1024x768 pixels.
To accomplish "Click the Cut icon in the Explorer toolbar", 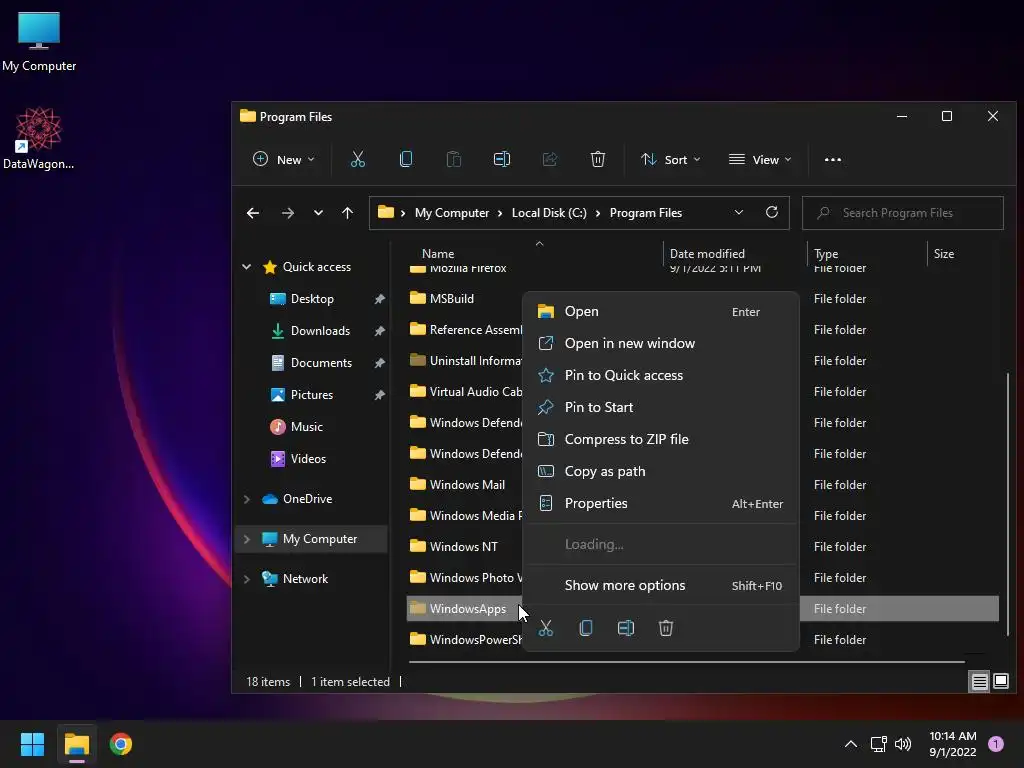I will (357, 159).
